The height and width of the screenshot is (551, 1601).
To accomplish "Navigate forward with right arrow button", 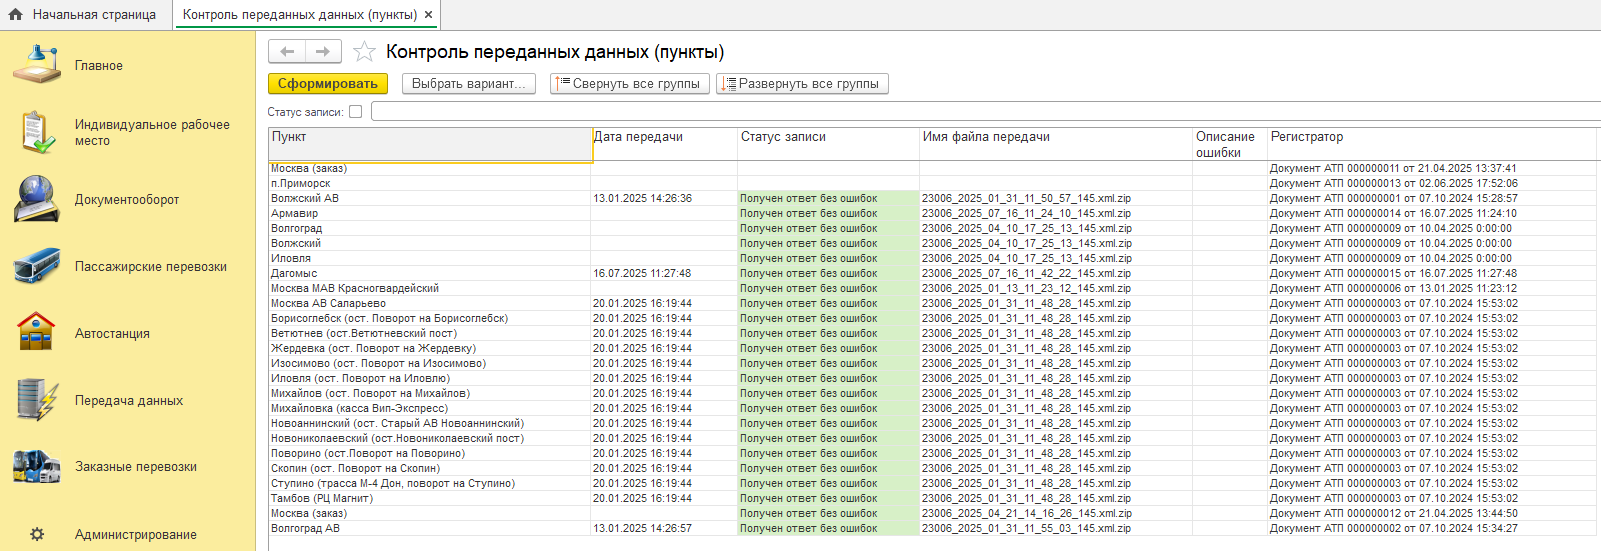I will [323, 51].
